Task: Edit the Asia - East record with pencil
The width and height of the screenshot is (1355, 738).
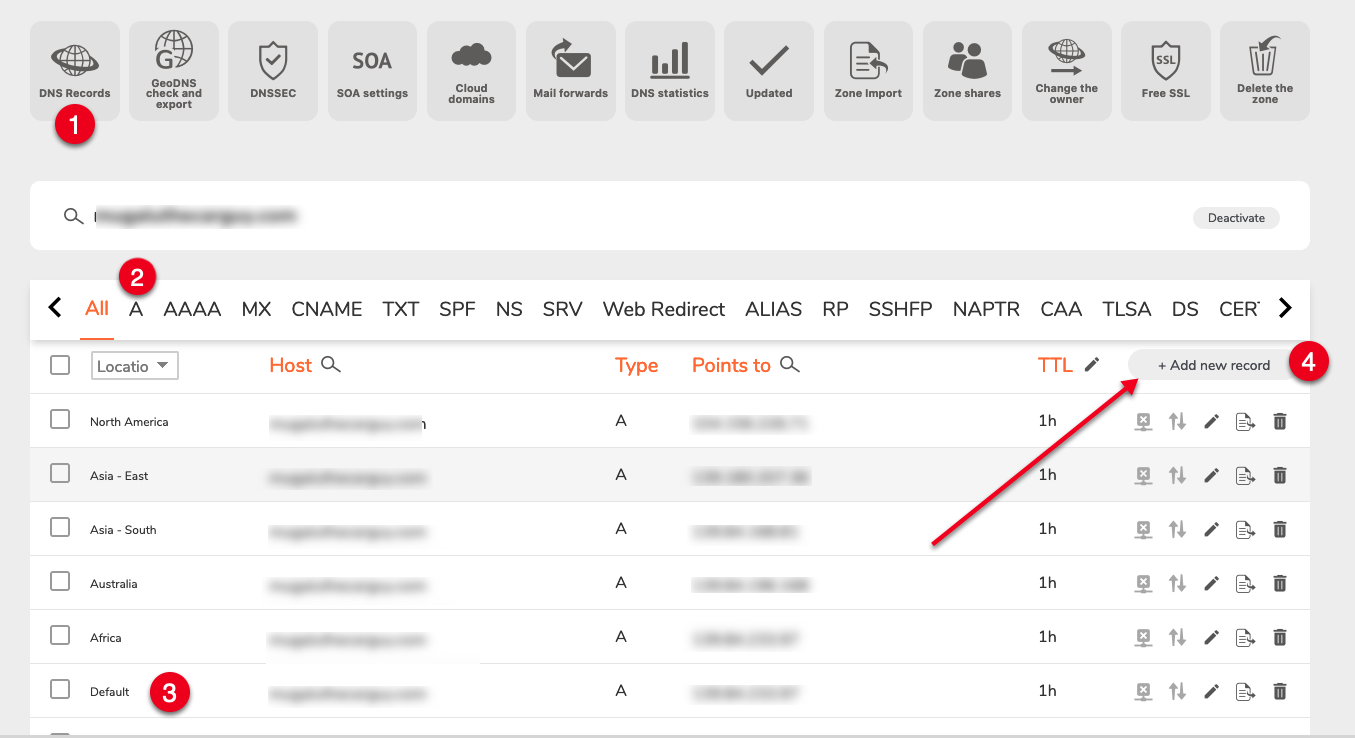Action: pyautogui.click(x=1211, y=475)
